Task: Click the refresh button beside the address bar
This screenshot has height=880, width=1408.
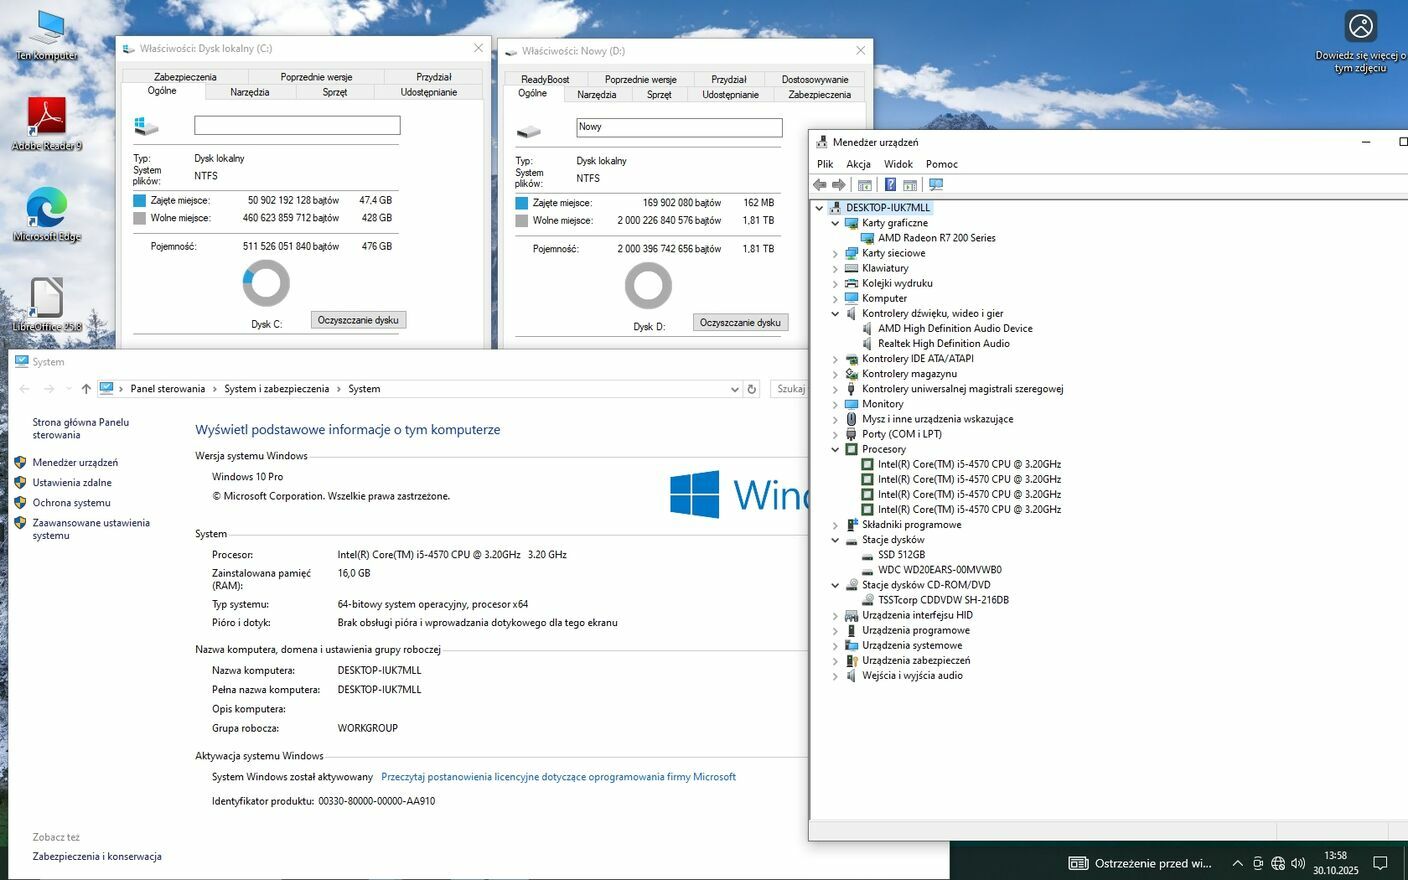Action: point(752,389)
